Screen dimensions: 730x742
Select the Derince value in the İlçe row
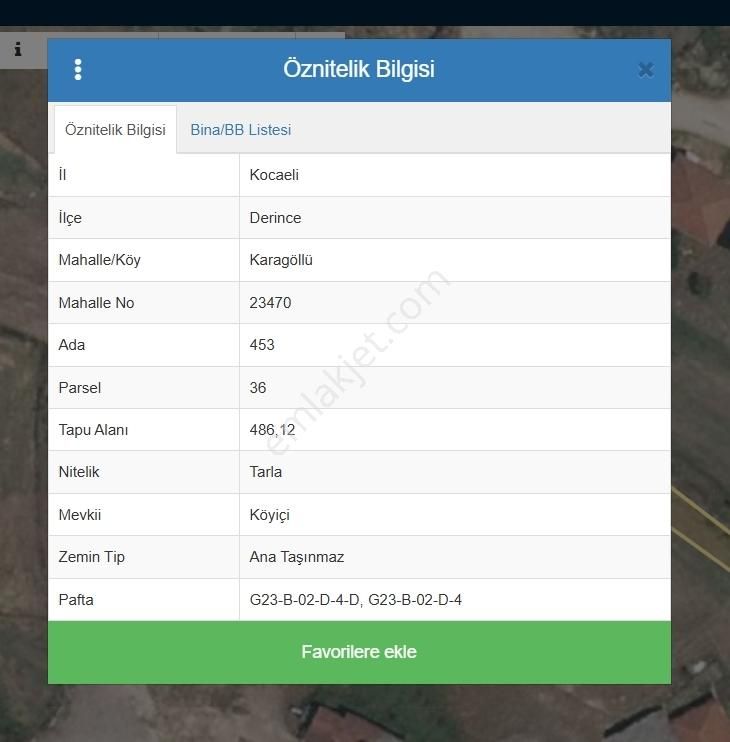click(x=275, y=218)
